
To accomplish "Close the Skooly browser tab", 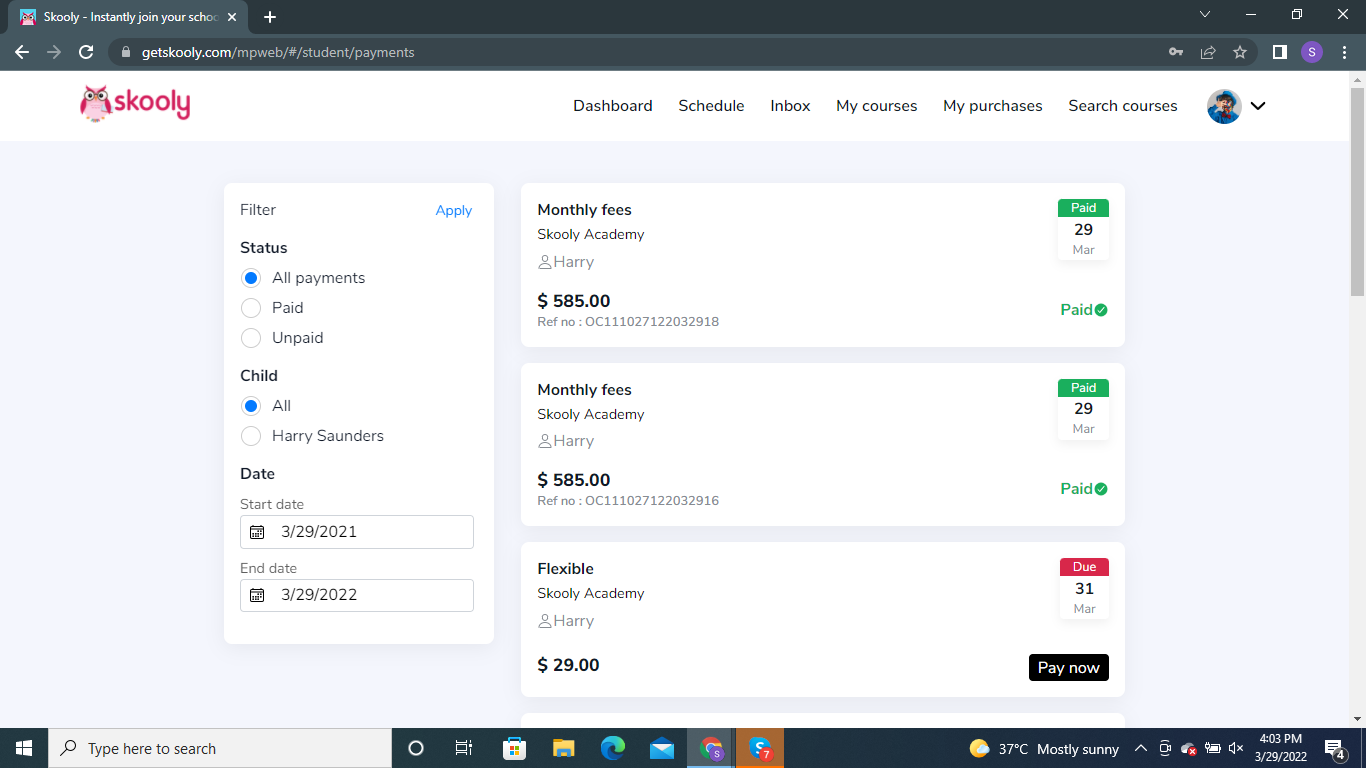I will coord(232,17).
